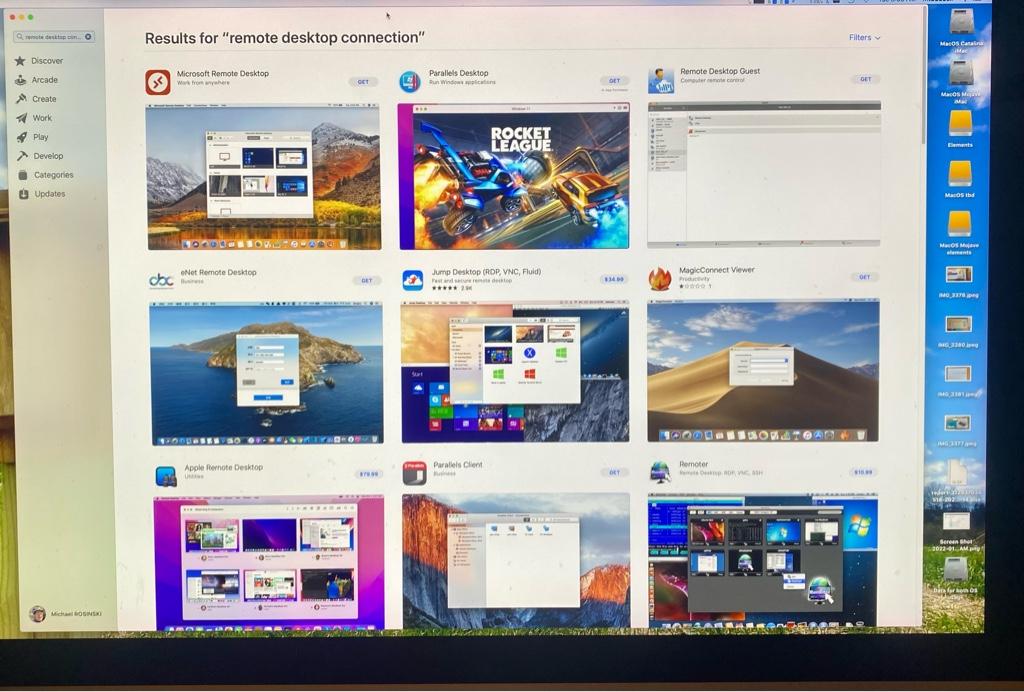Expand the Filters dropdown
Image resolution: width=1024 pixels, height=692 pixels.
pyautogui.click(x=864, y=37)
